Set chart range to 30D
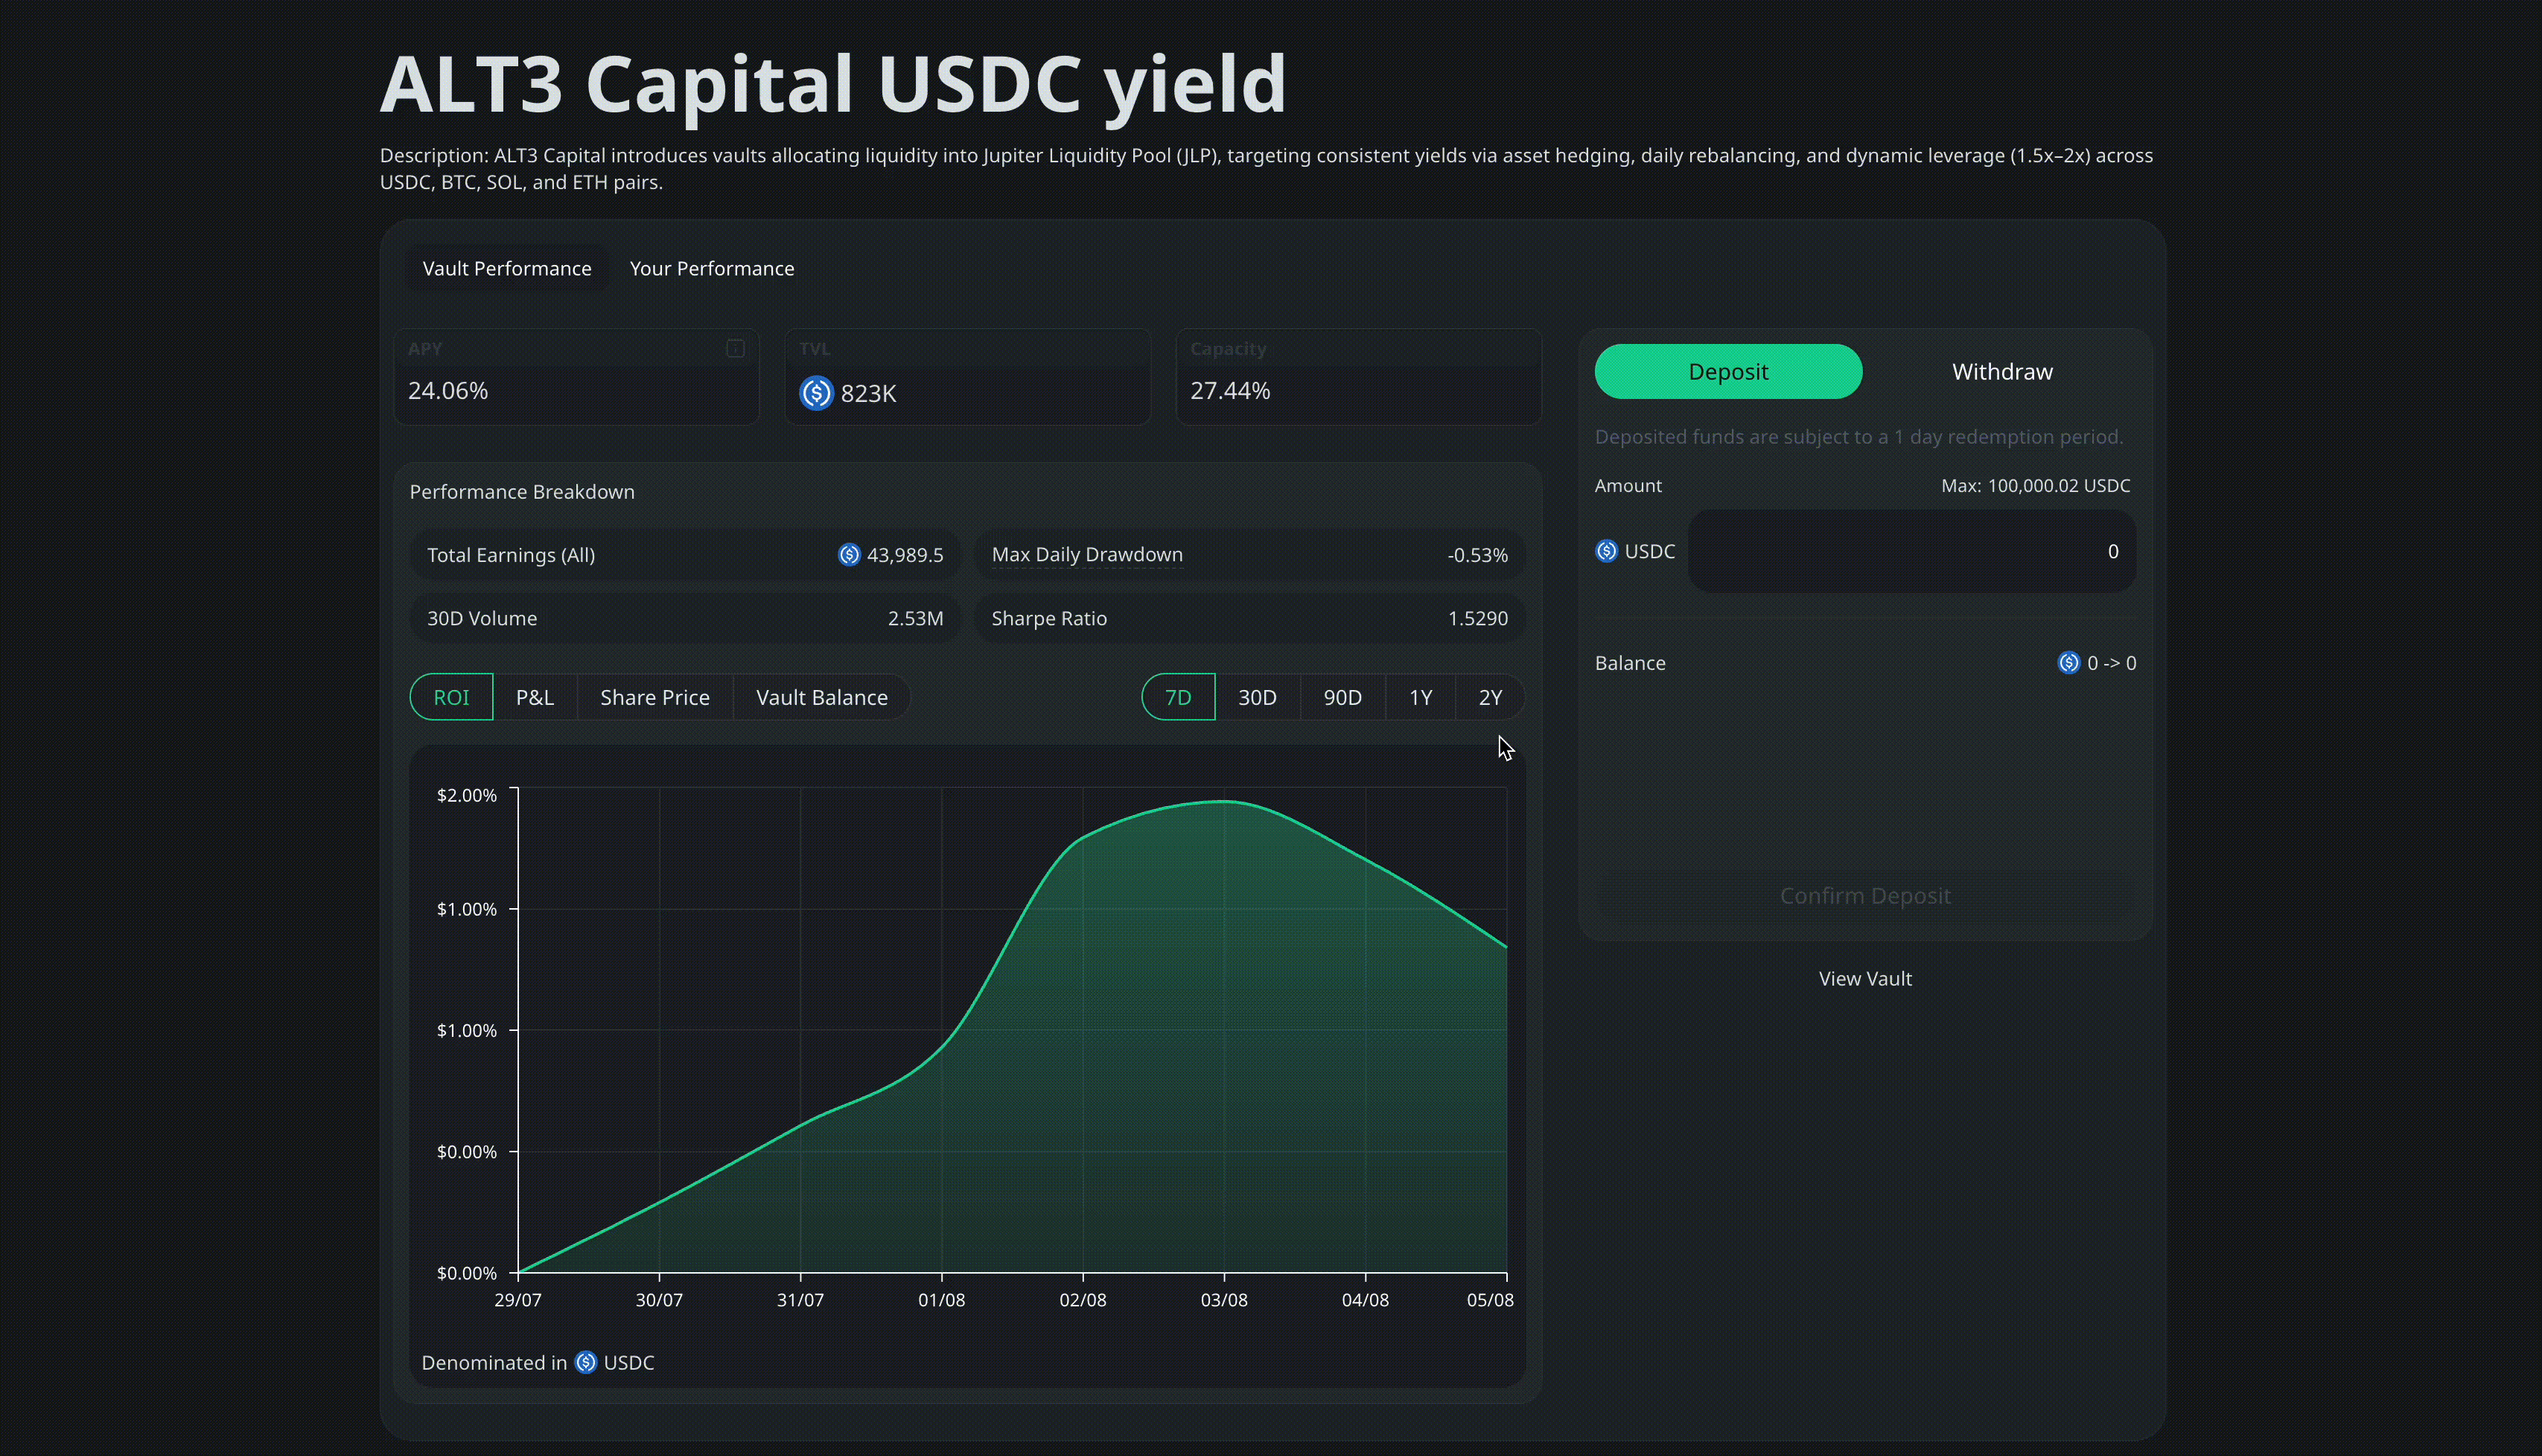The image size is (2542, 1456). [1257, 697]
